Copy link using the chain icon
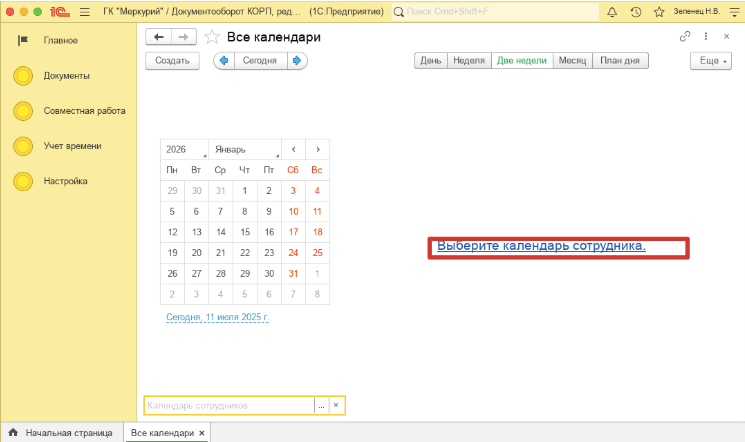Screen dimensions: 745x442 click(x=685, y=36)
